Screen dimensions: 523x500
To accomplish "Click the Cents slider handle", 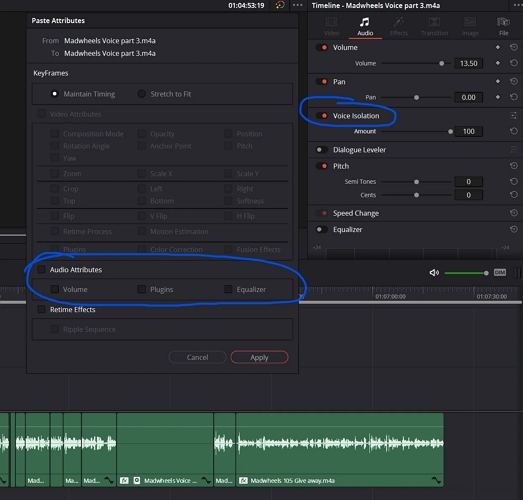I will [x=416, y=195].
